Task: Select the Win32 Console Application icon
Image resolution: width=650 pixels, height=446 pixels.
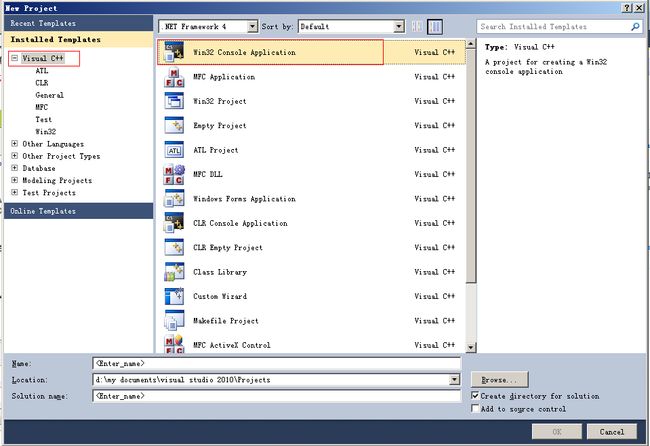Action: pos(174,52)
